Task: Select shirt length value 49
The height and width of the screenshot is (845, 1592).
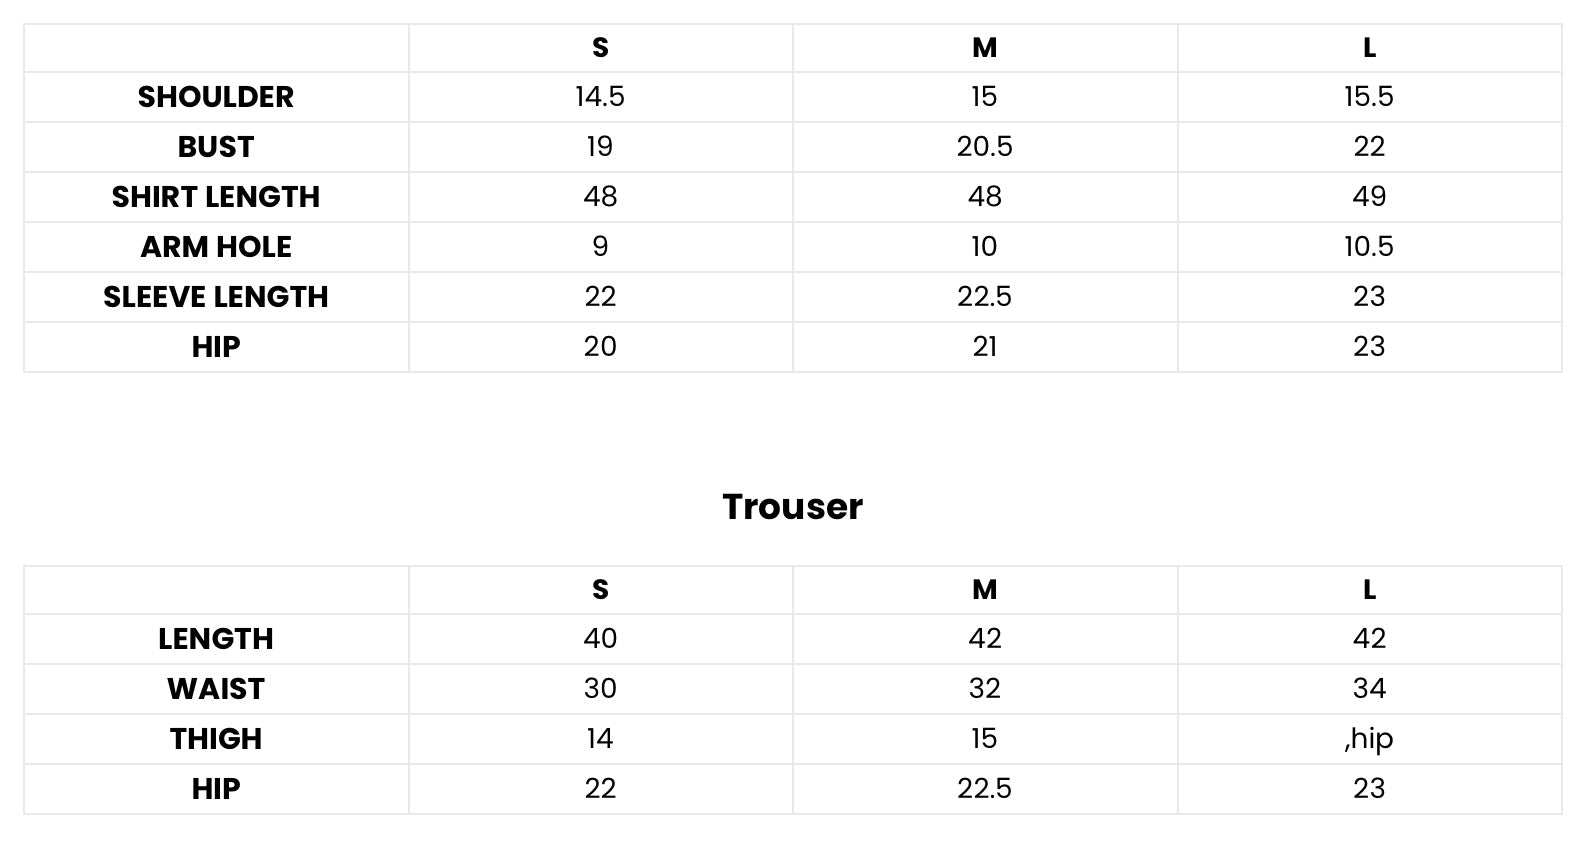Action: (1369, 197)
